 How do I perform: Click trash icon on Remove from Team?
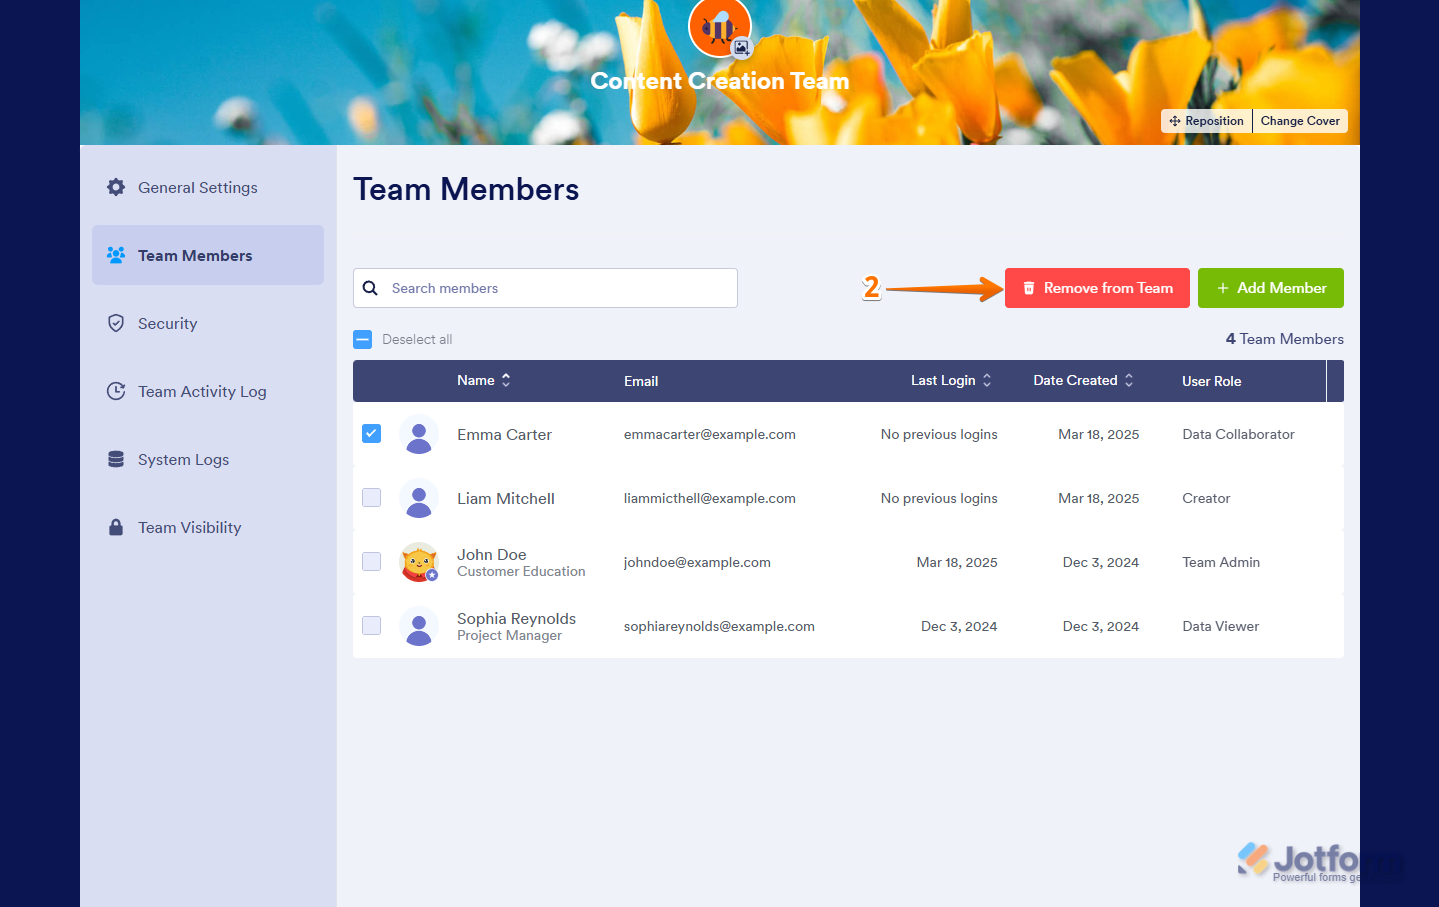click(1029, 288)
